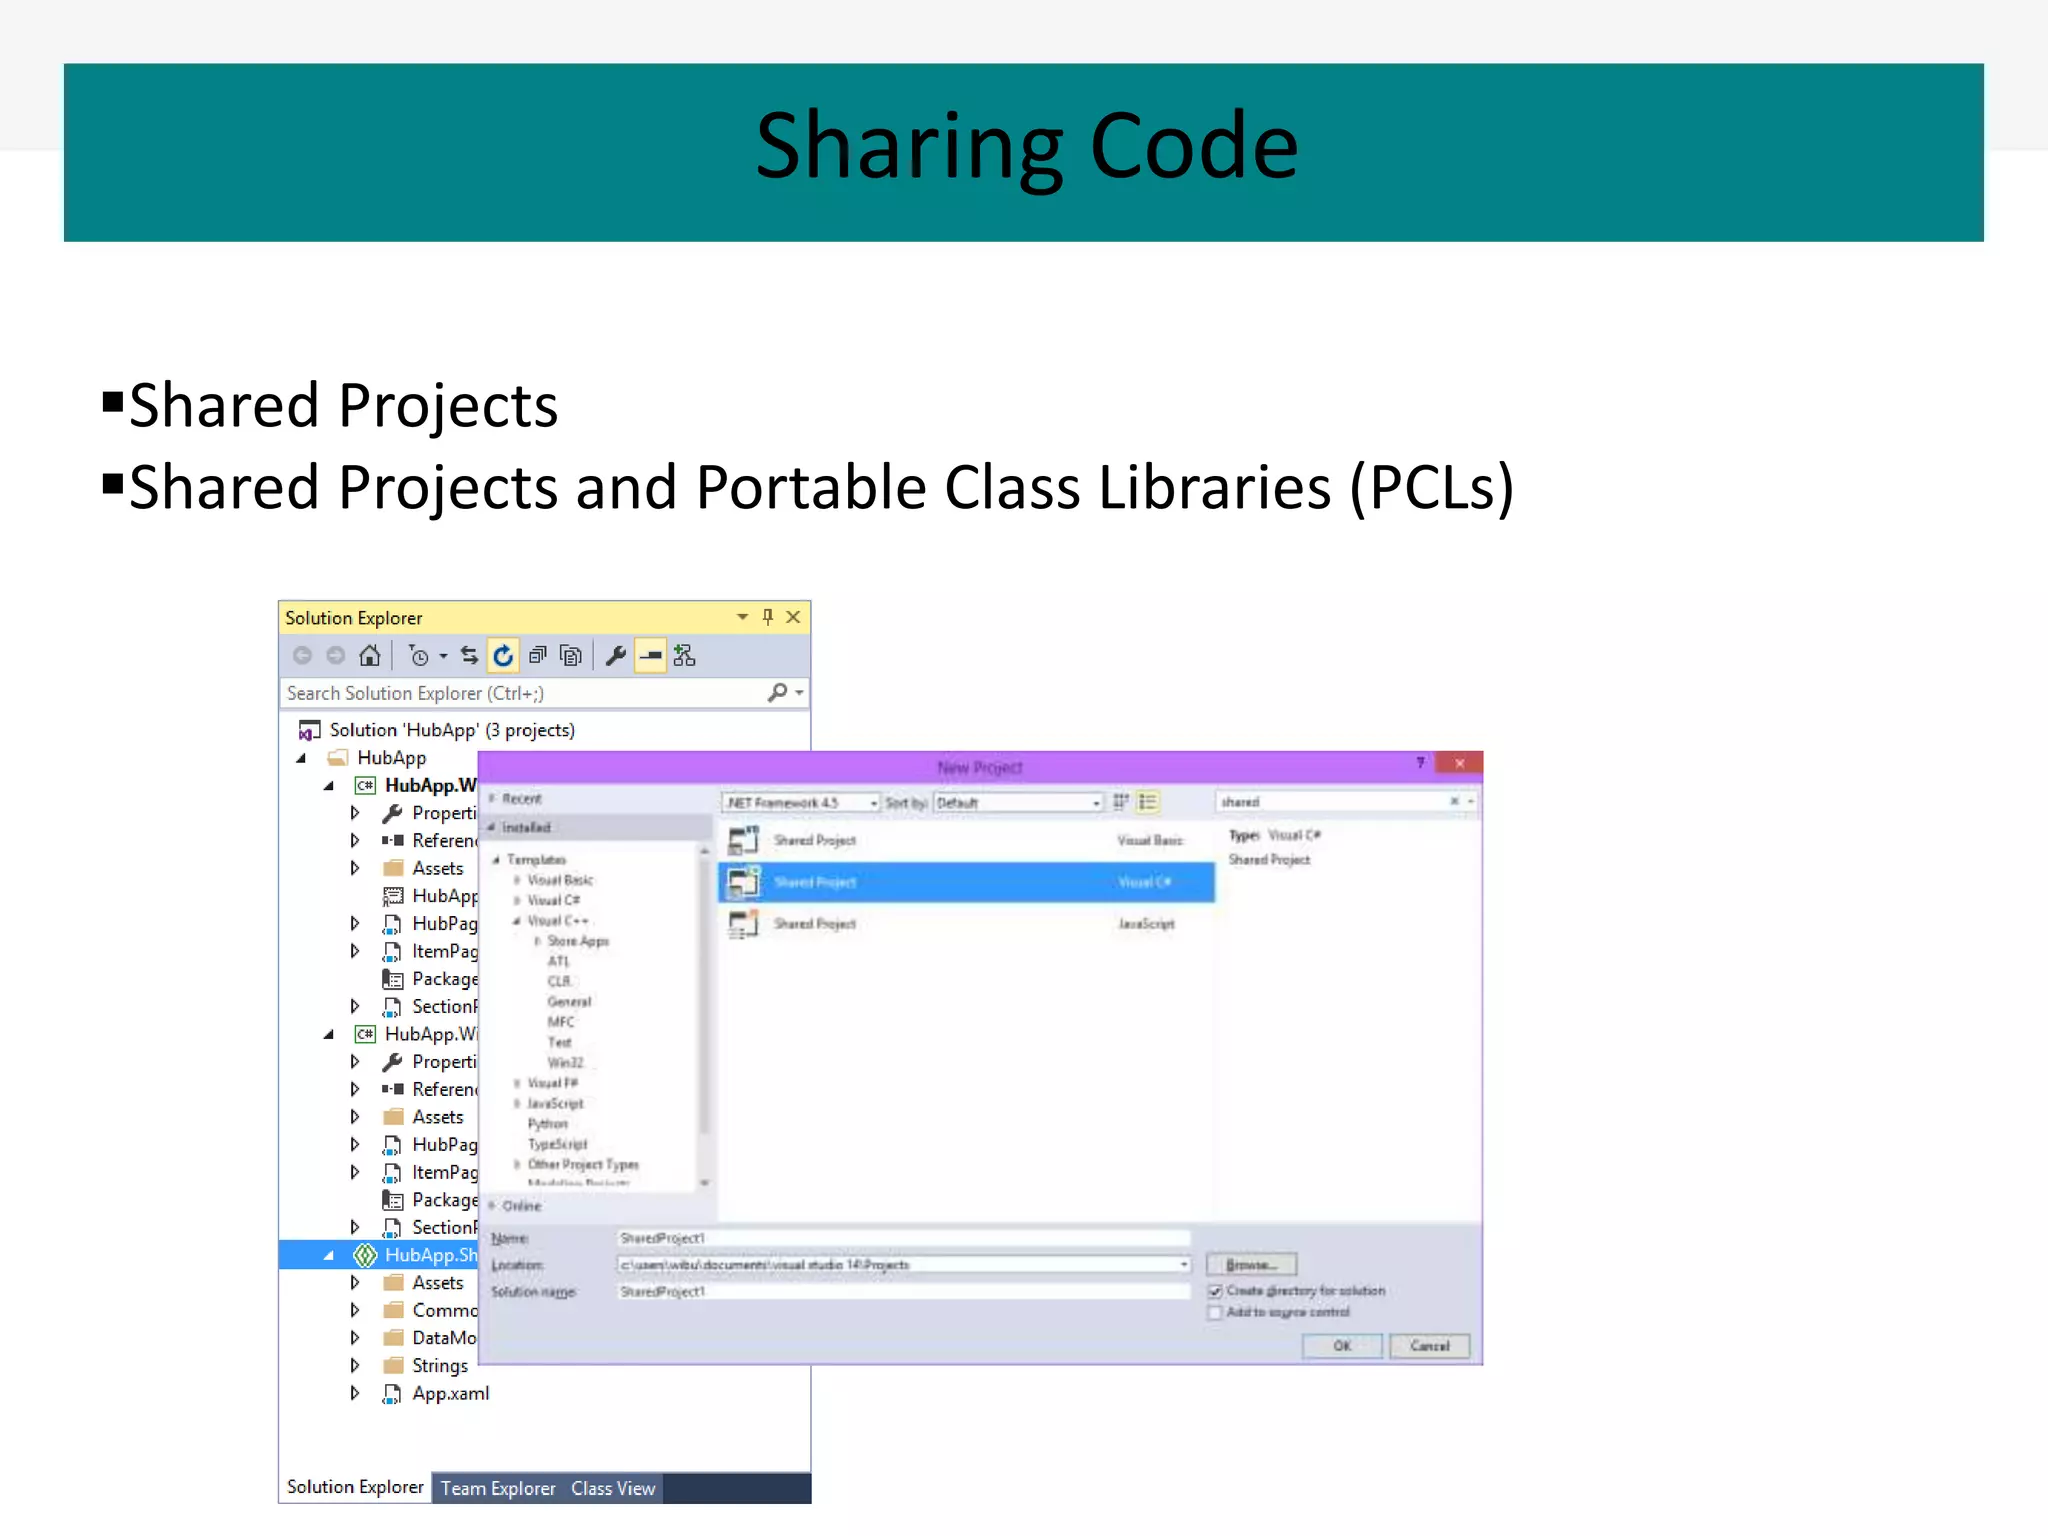The image size is (2048, 1536).
Task: Click the magnifier icon in Solution Explorer search
Action: coord(777,692)
